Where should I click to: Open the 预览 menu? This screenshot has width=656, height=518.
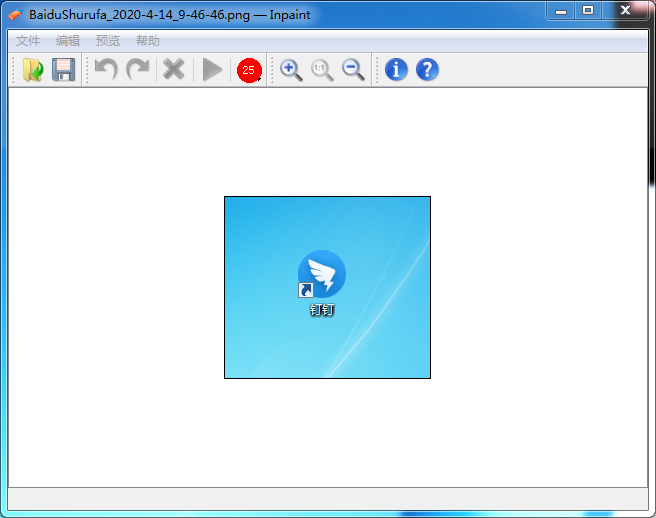click(x=108, y=41)
